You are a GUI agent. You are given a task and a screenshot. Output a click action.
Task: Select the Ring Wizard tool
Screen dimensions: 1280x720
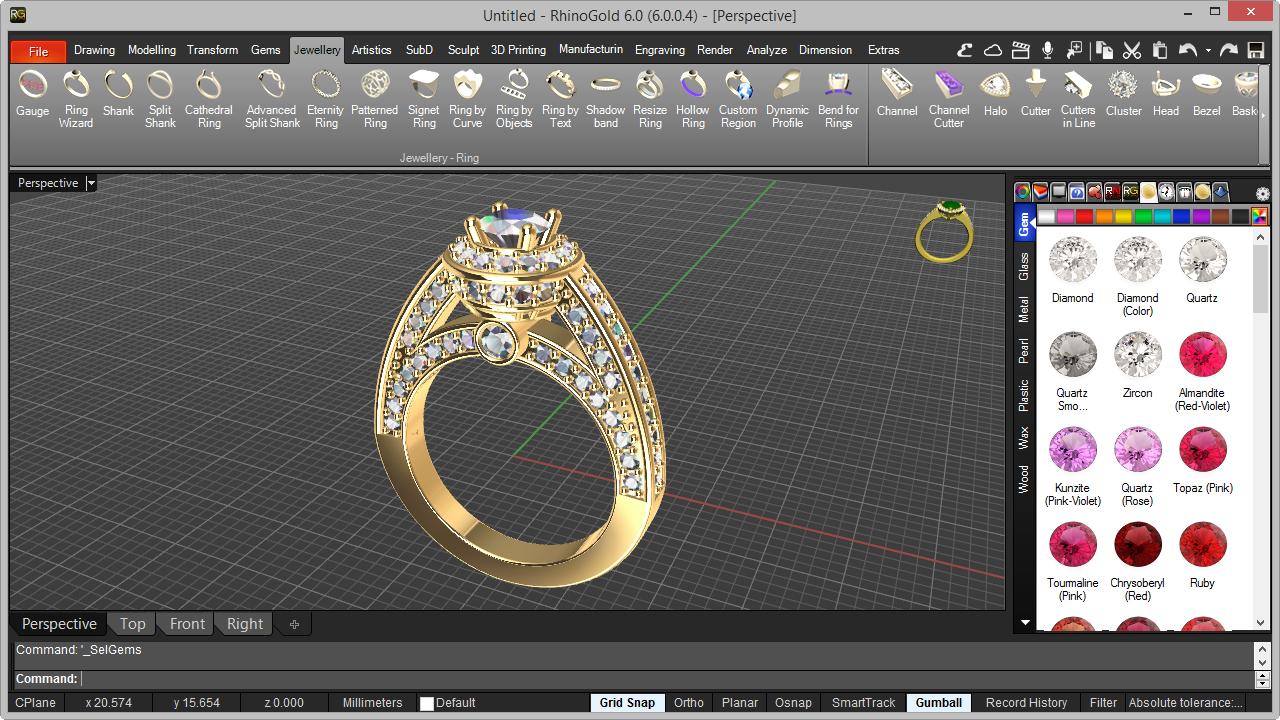tap(76, 97)
